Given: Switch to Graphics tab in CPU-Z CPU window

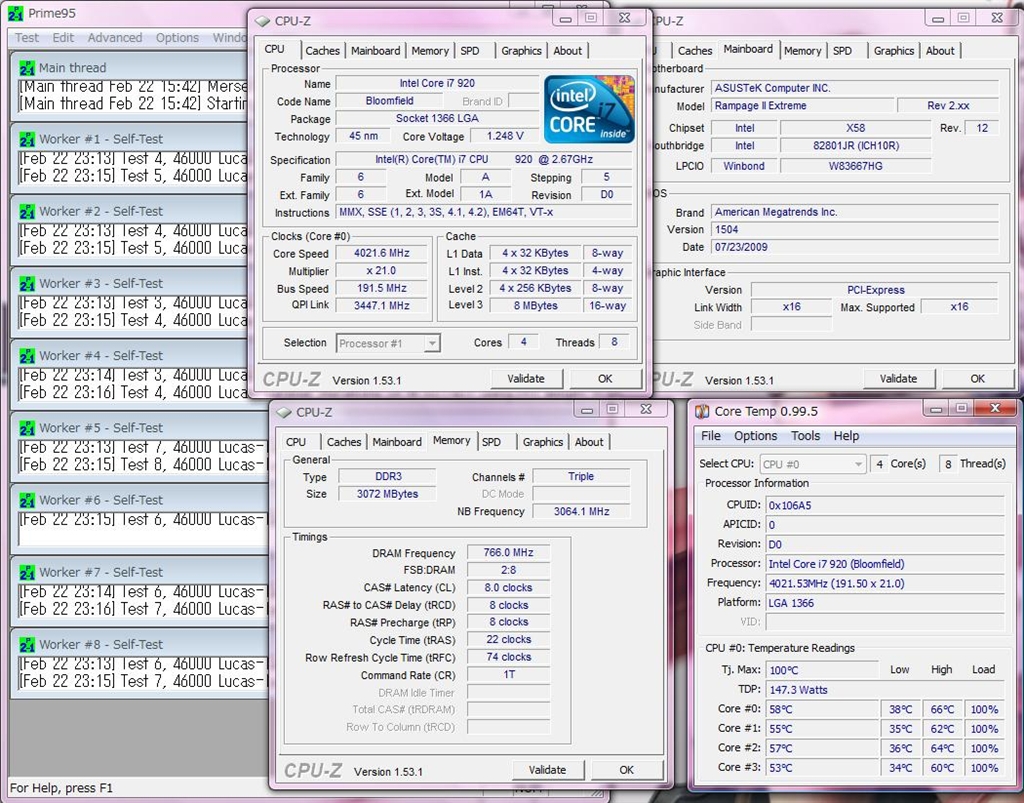Looking at the screenshot, I should coord(521,51).
